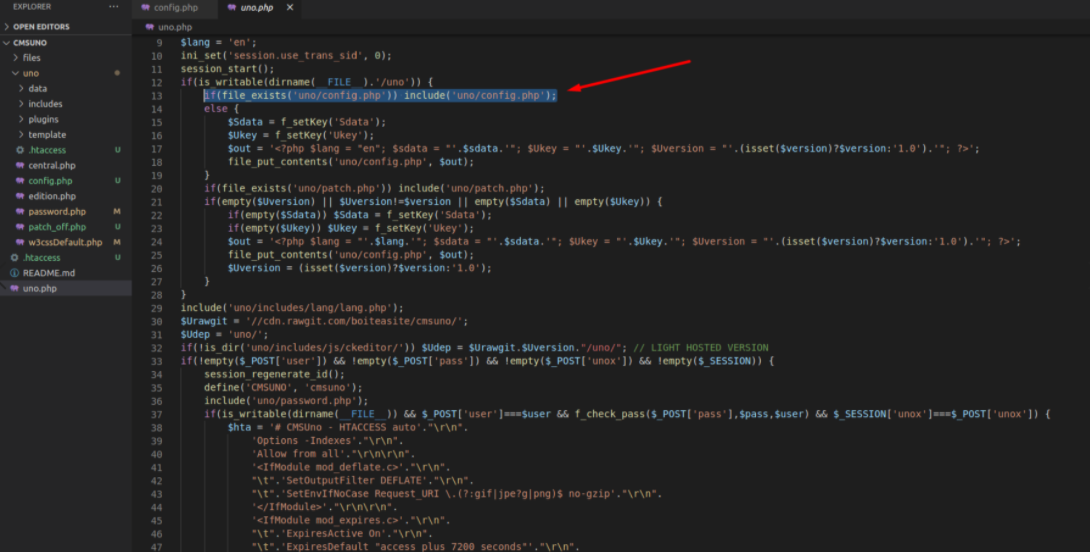Close the uno.php editor tab
Screen dimensions: 1090x552
click(x=290, y=8)
